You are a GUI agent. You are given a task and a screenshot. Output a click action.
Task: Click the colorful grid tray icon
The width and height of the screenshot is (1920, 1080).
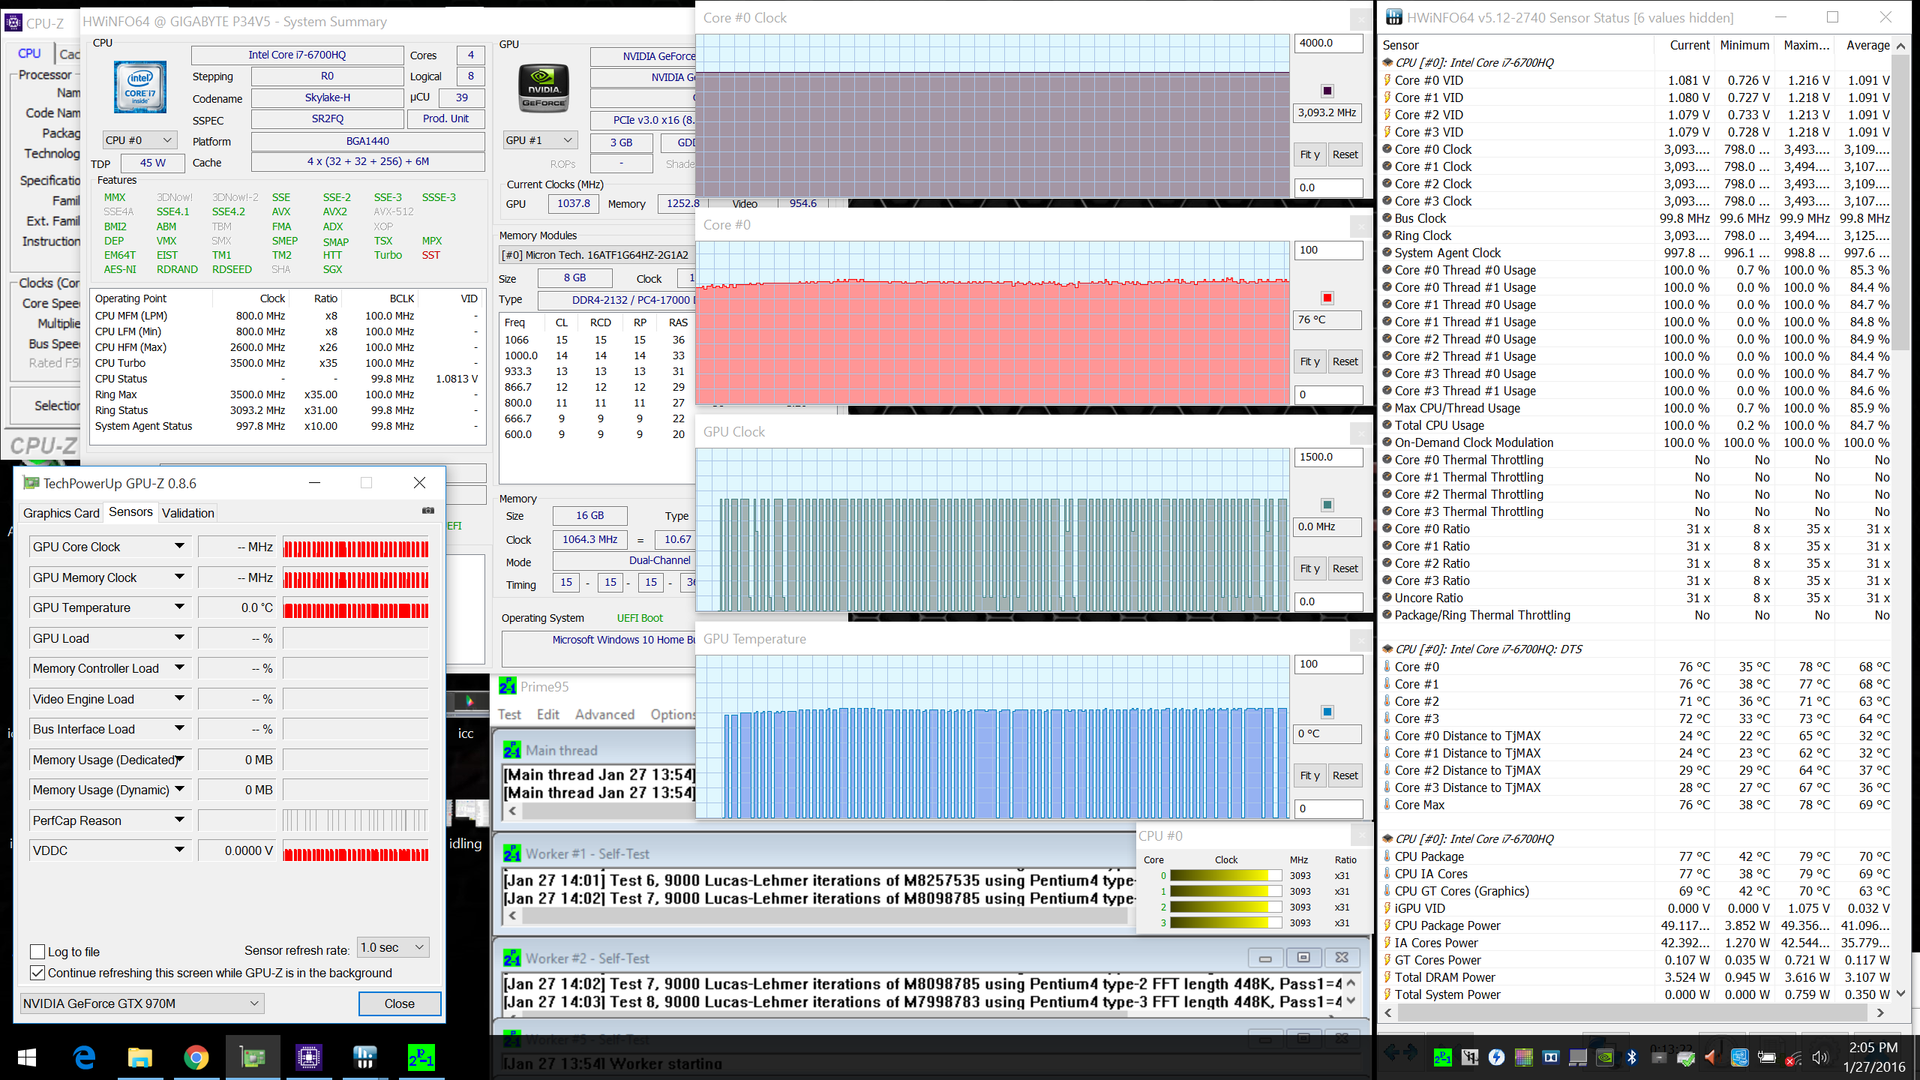pos(1523,1057)
